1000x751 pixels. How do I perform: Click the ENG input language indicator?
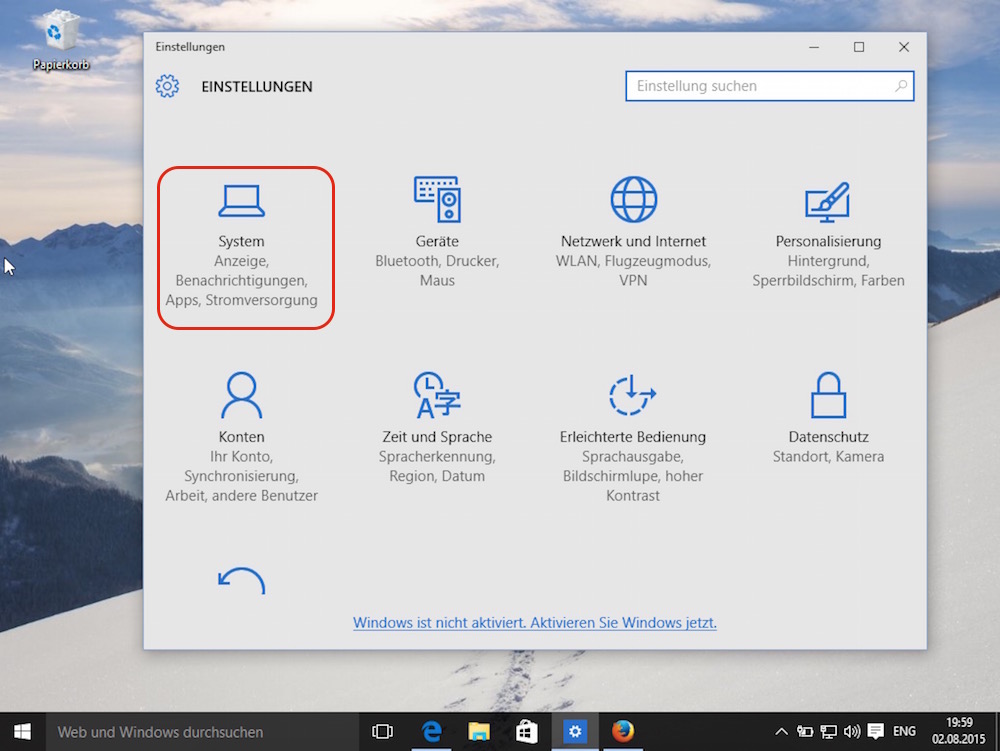tap(904, 732)
